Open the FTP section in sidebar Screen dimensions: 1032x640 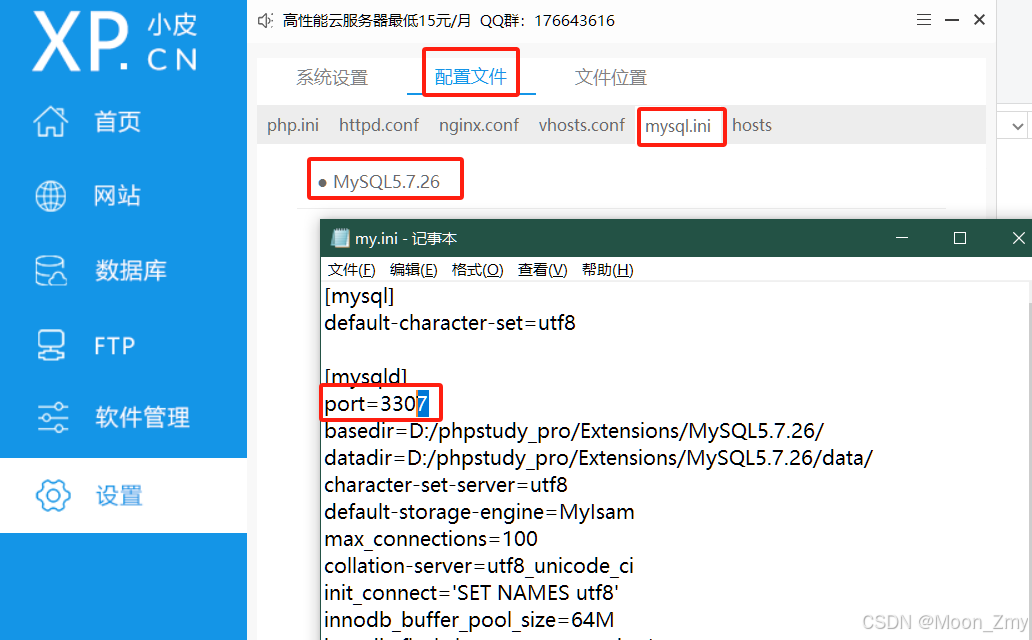[x=85, y=345]
